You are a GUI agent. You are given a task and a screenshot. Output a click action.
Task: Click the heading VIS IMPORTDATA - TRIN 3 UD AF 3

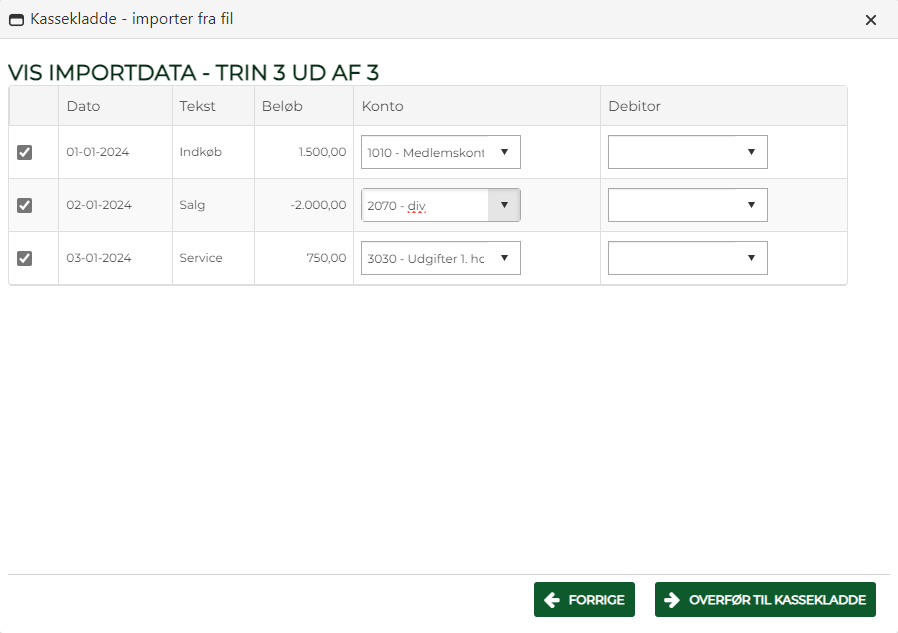(194, 73)
